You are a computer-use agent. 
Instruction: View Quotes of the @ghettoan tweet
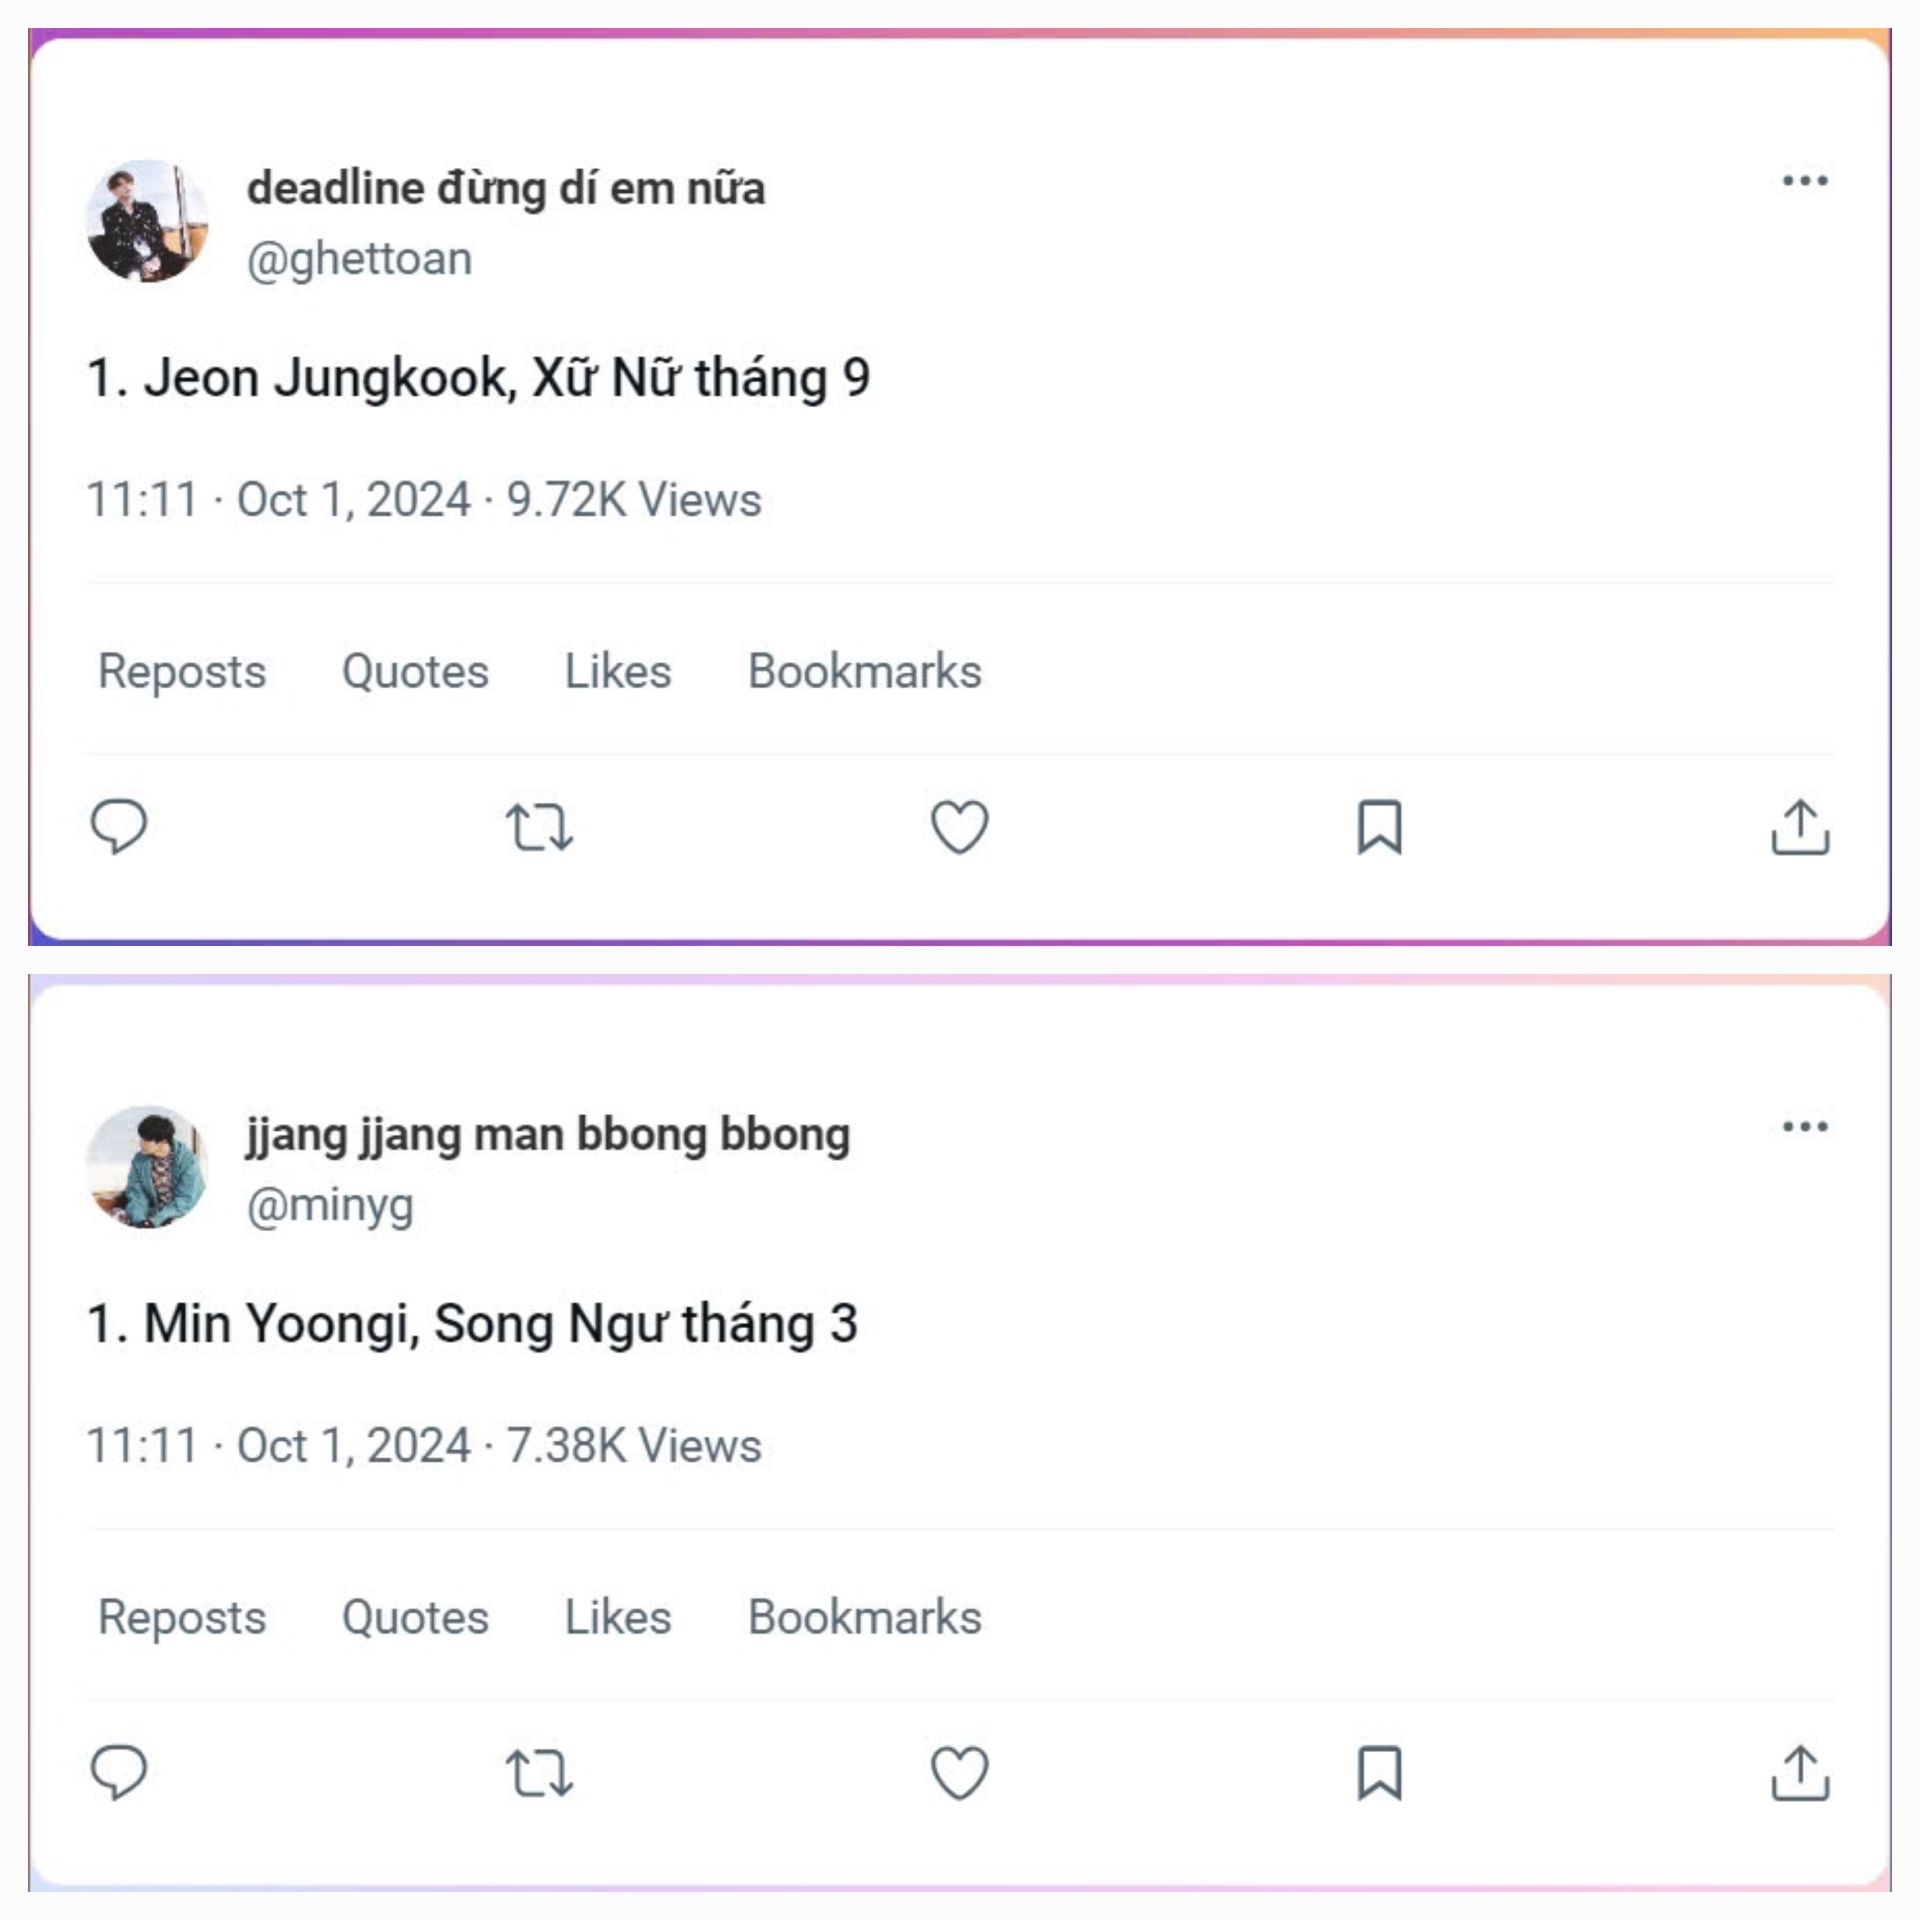415,671
